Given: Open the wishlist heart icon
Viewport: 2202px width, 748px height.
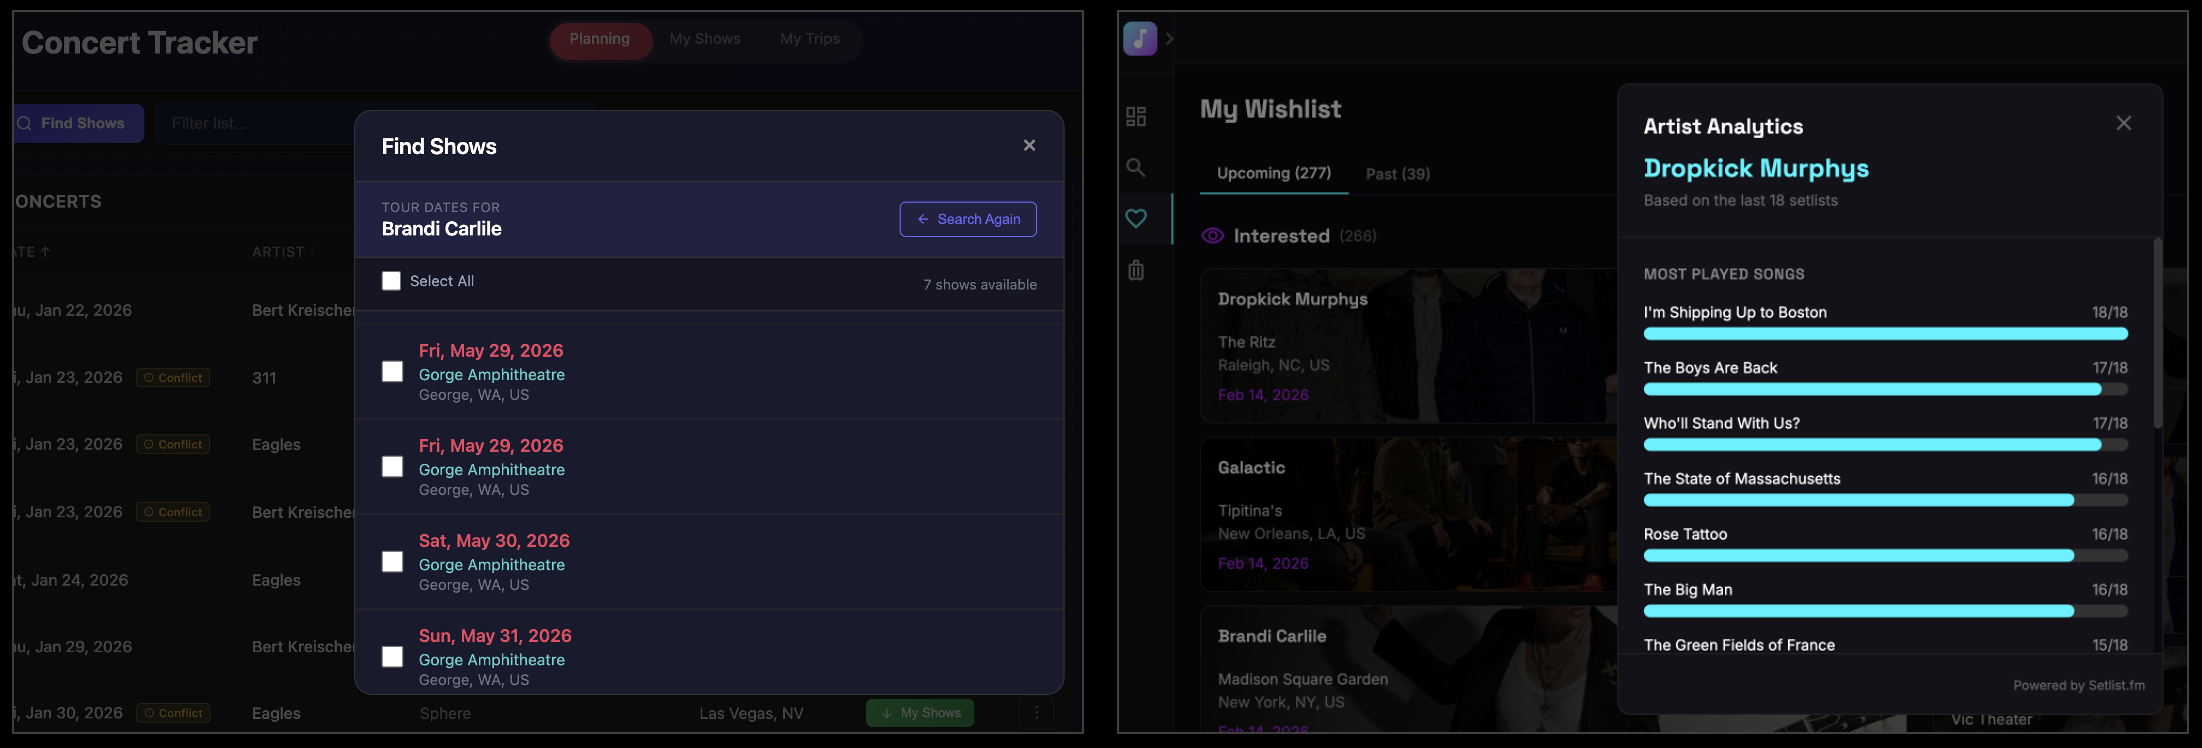Looking at the screenshot, I should [x=1135, y=218].
